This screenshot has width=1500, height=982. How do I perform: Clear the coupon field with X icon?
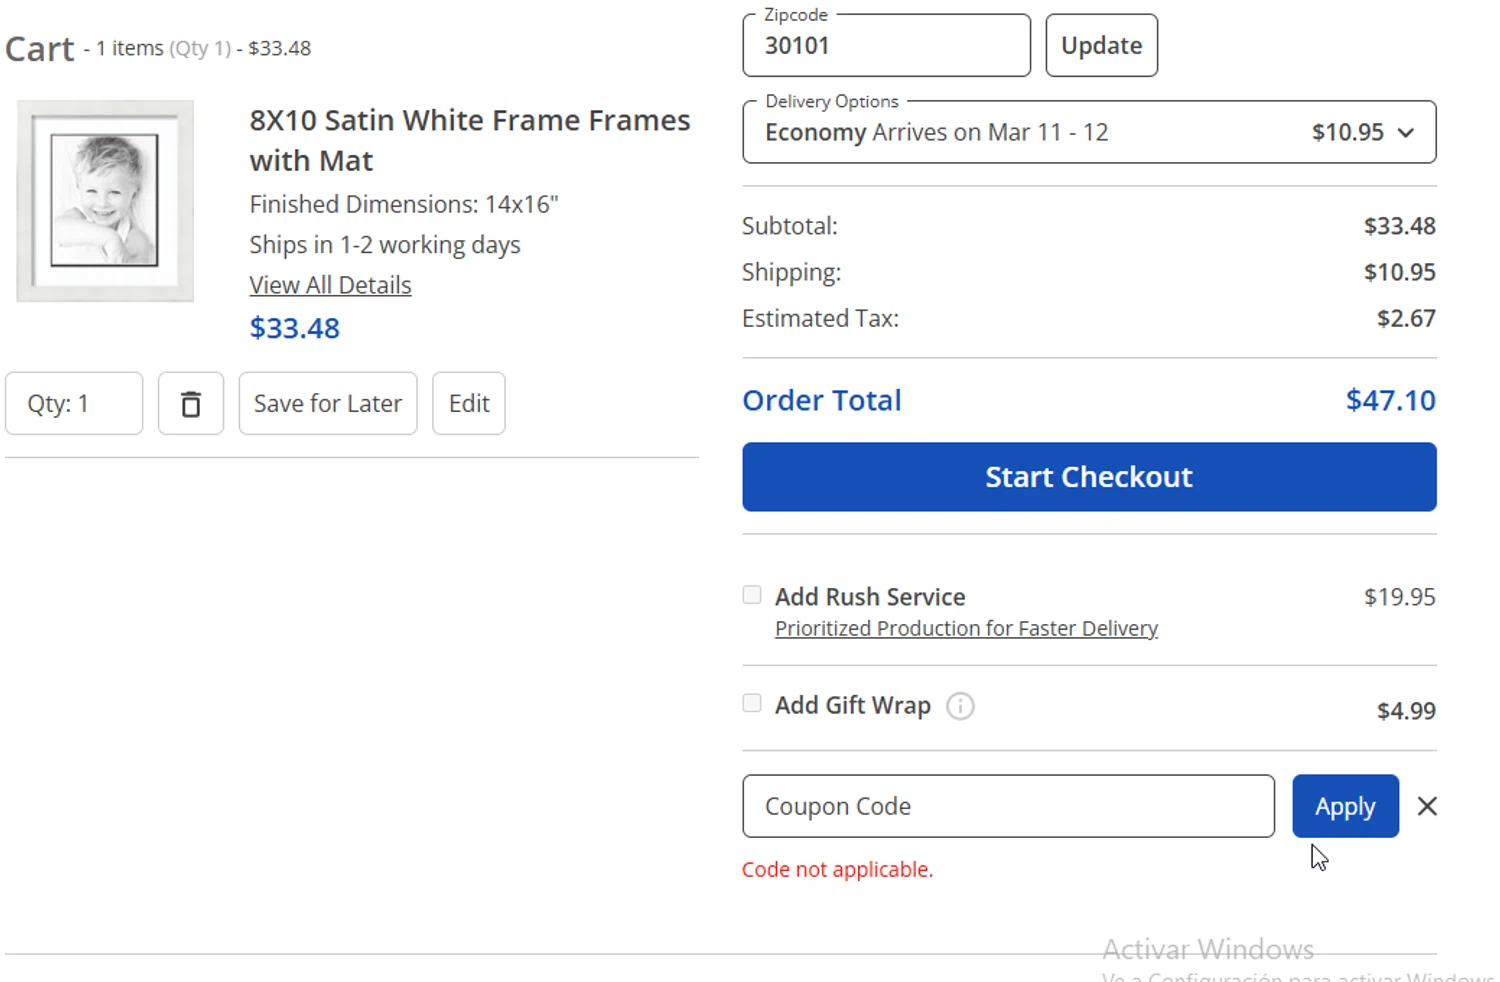[1427, 806]
